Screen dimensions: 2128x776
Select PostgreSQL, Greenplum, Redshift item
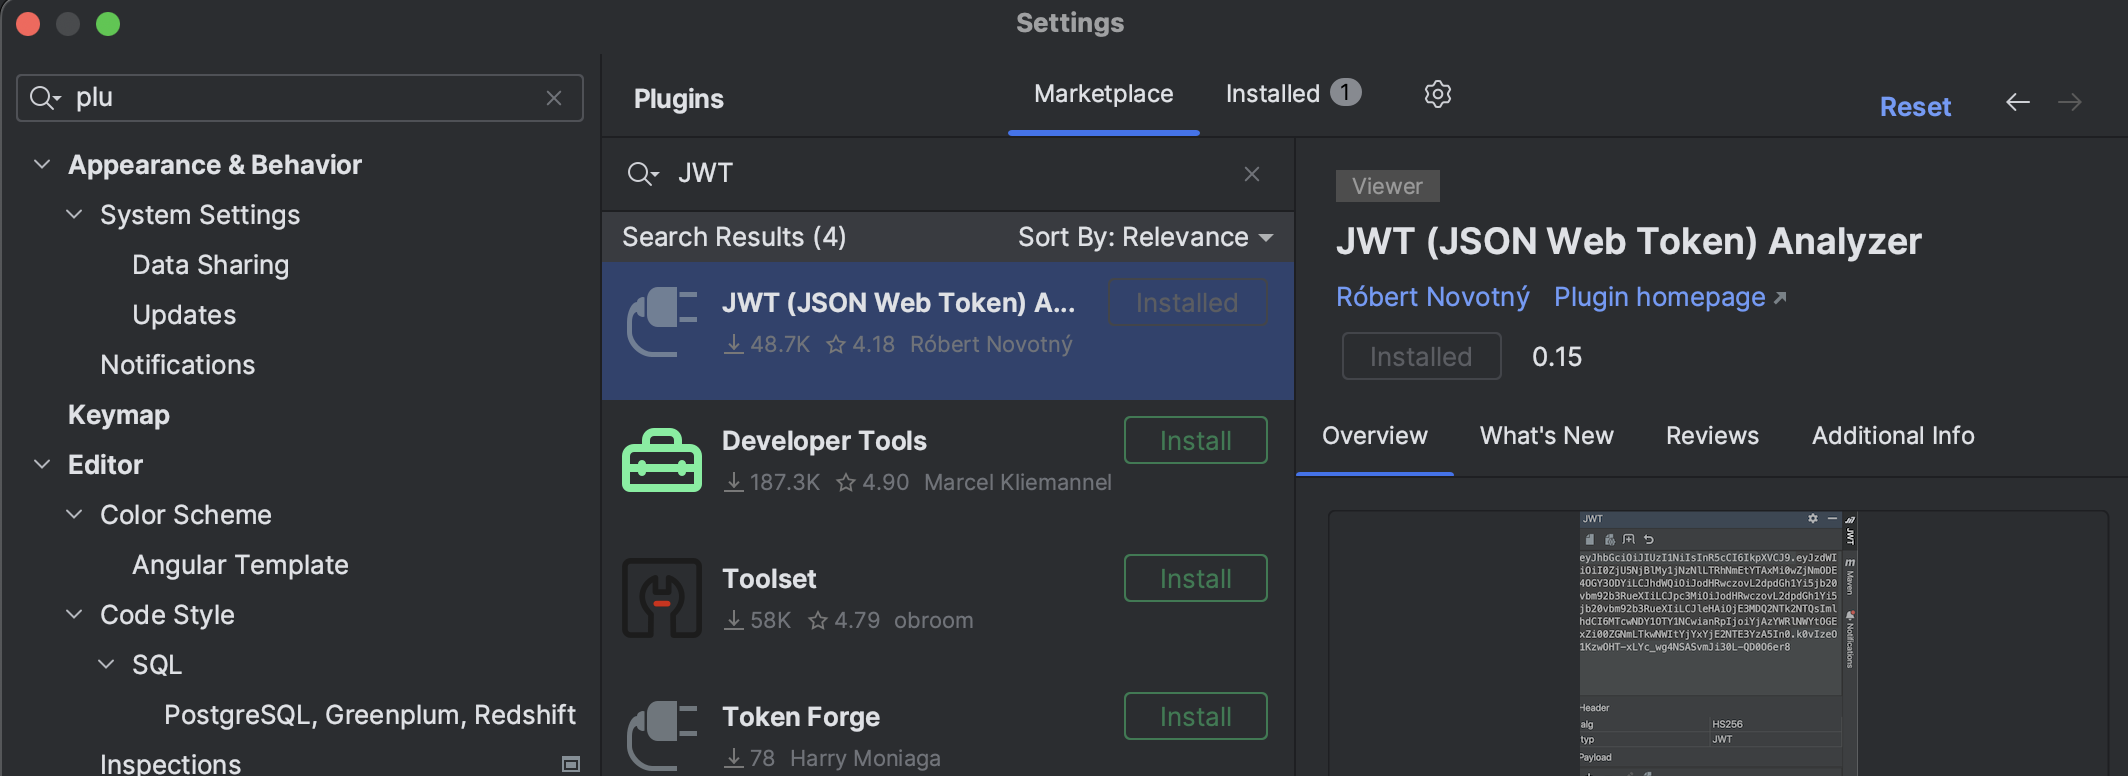tap(370, 714)
